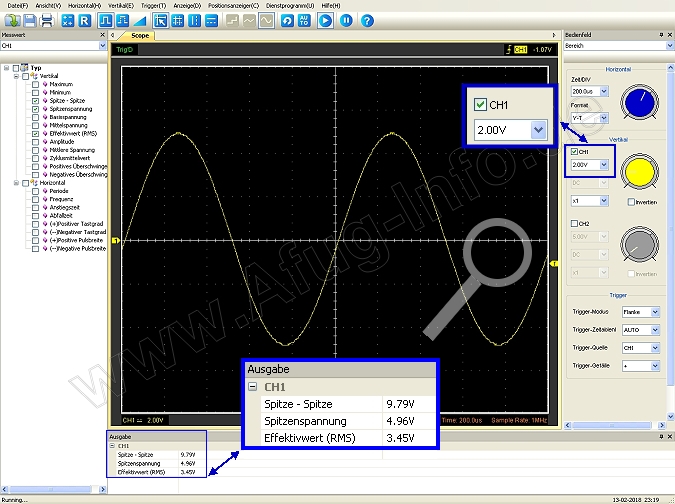The image size is (675, 504).
Task: Open the Horizontal(H) menu
Action: pos(84,6)
